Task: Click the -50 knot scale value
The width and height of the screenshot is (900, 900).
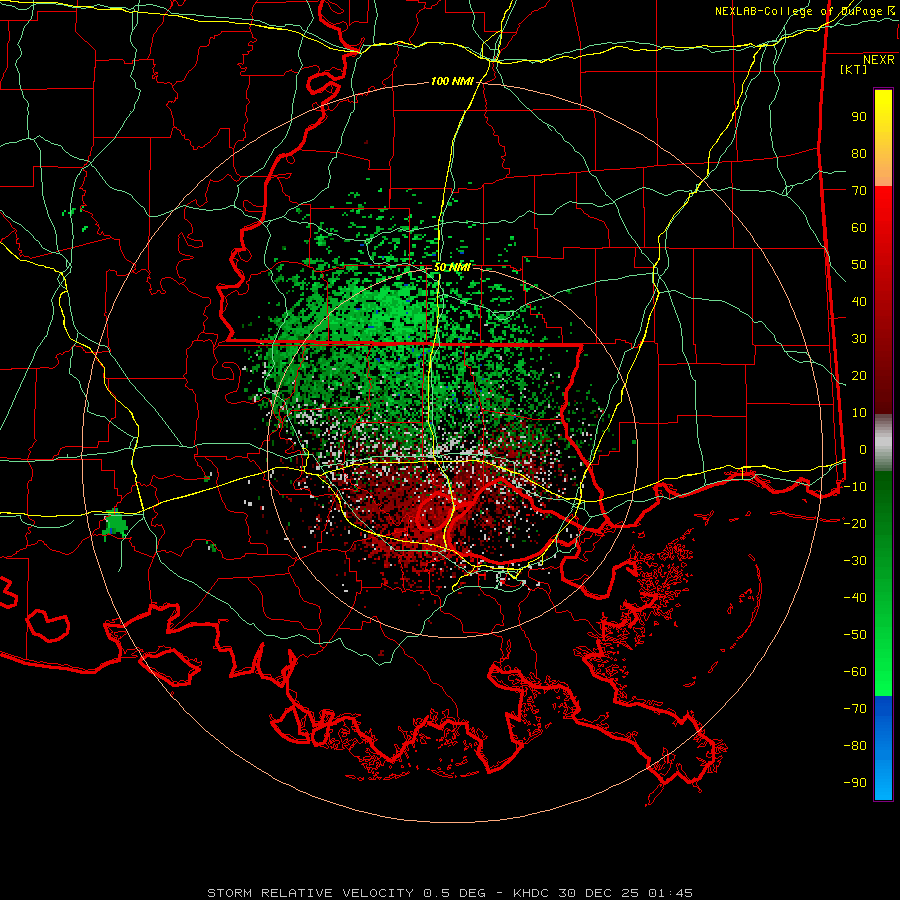Action: pos(855,635)
